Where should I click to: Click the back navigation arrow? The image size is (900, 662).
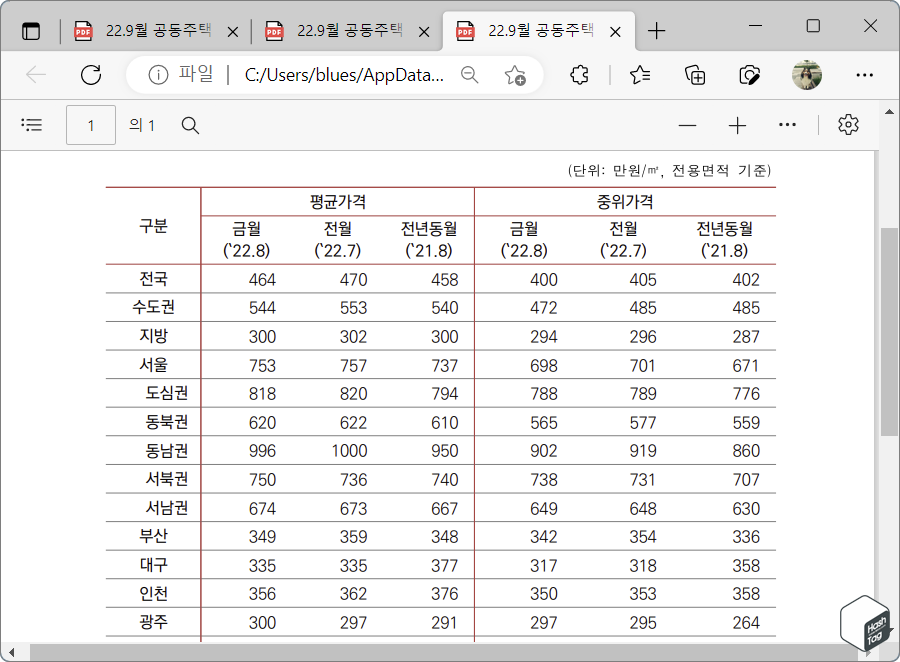(x=36, y=75)
